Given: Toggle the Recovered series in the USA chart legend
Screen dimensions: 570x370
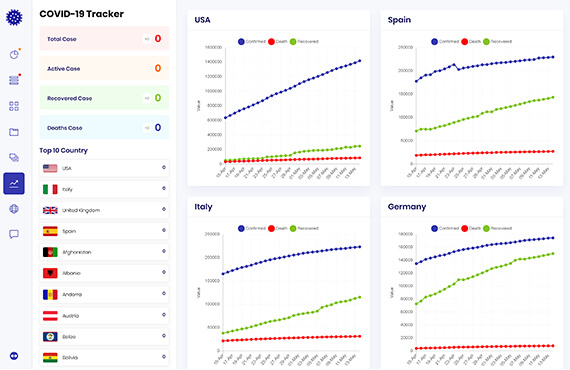Looking at the screenshot, I should 304,41.
